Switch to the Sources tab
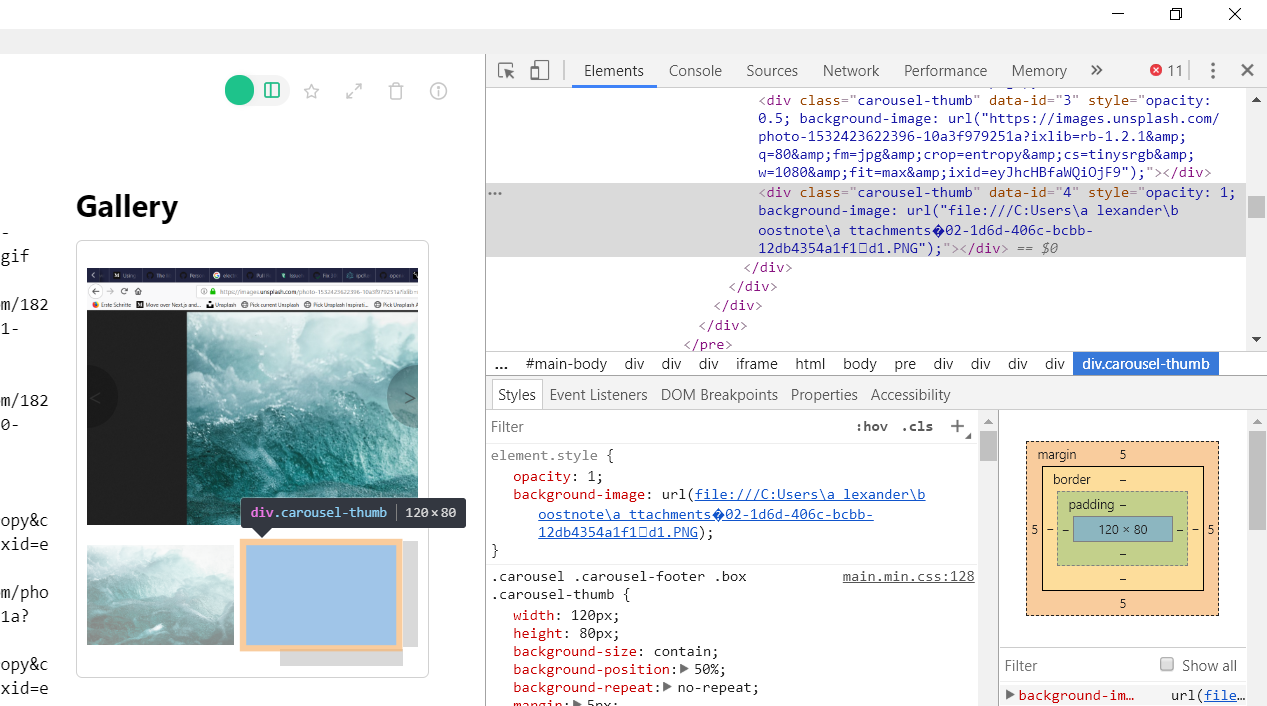 point(772,70)
